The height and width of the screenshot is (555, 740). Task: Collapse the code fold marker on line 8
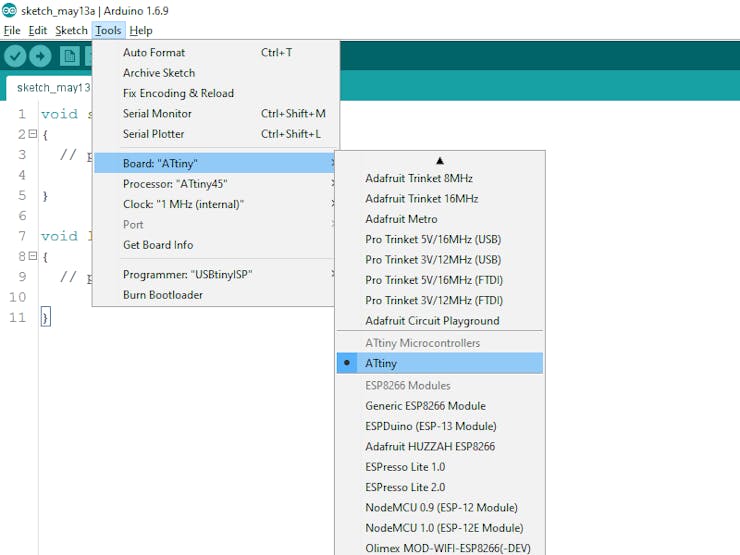tap(33, 256)
